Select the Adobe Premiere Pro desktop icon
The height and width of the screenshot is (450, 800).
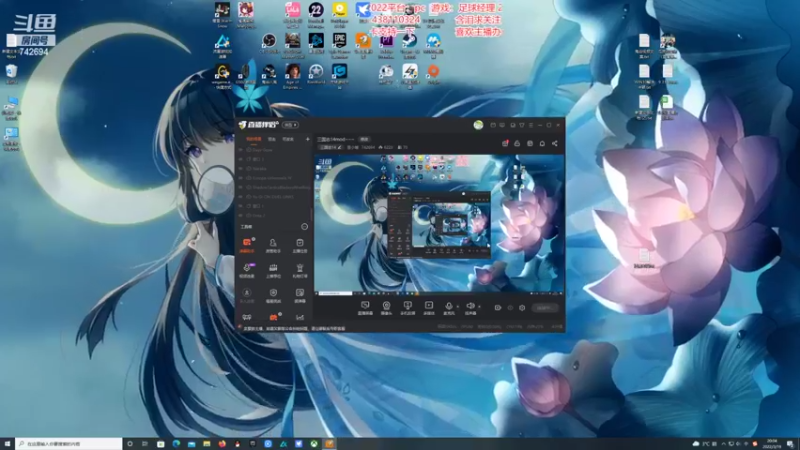[x=386, y=44]
